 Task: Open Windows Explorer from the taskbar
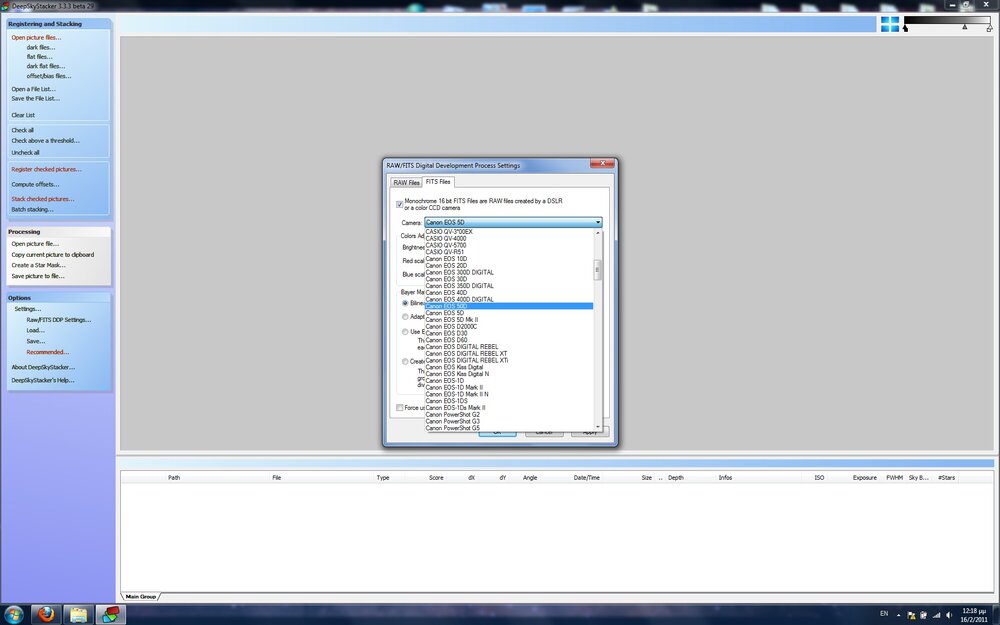point(78,614)
